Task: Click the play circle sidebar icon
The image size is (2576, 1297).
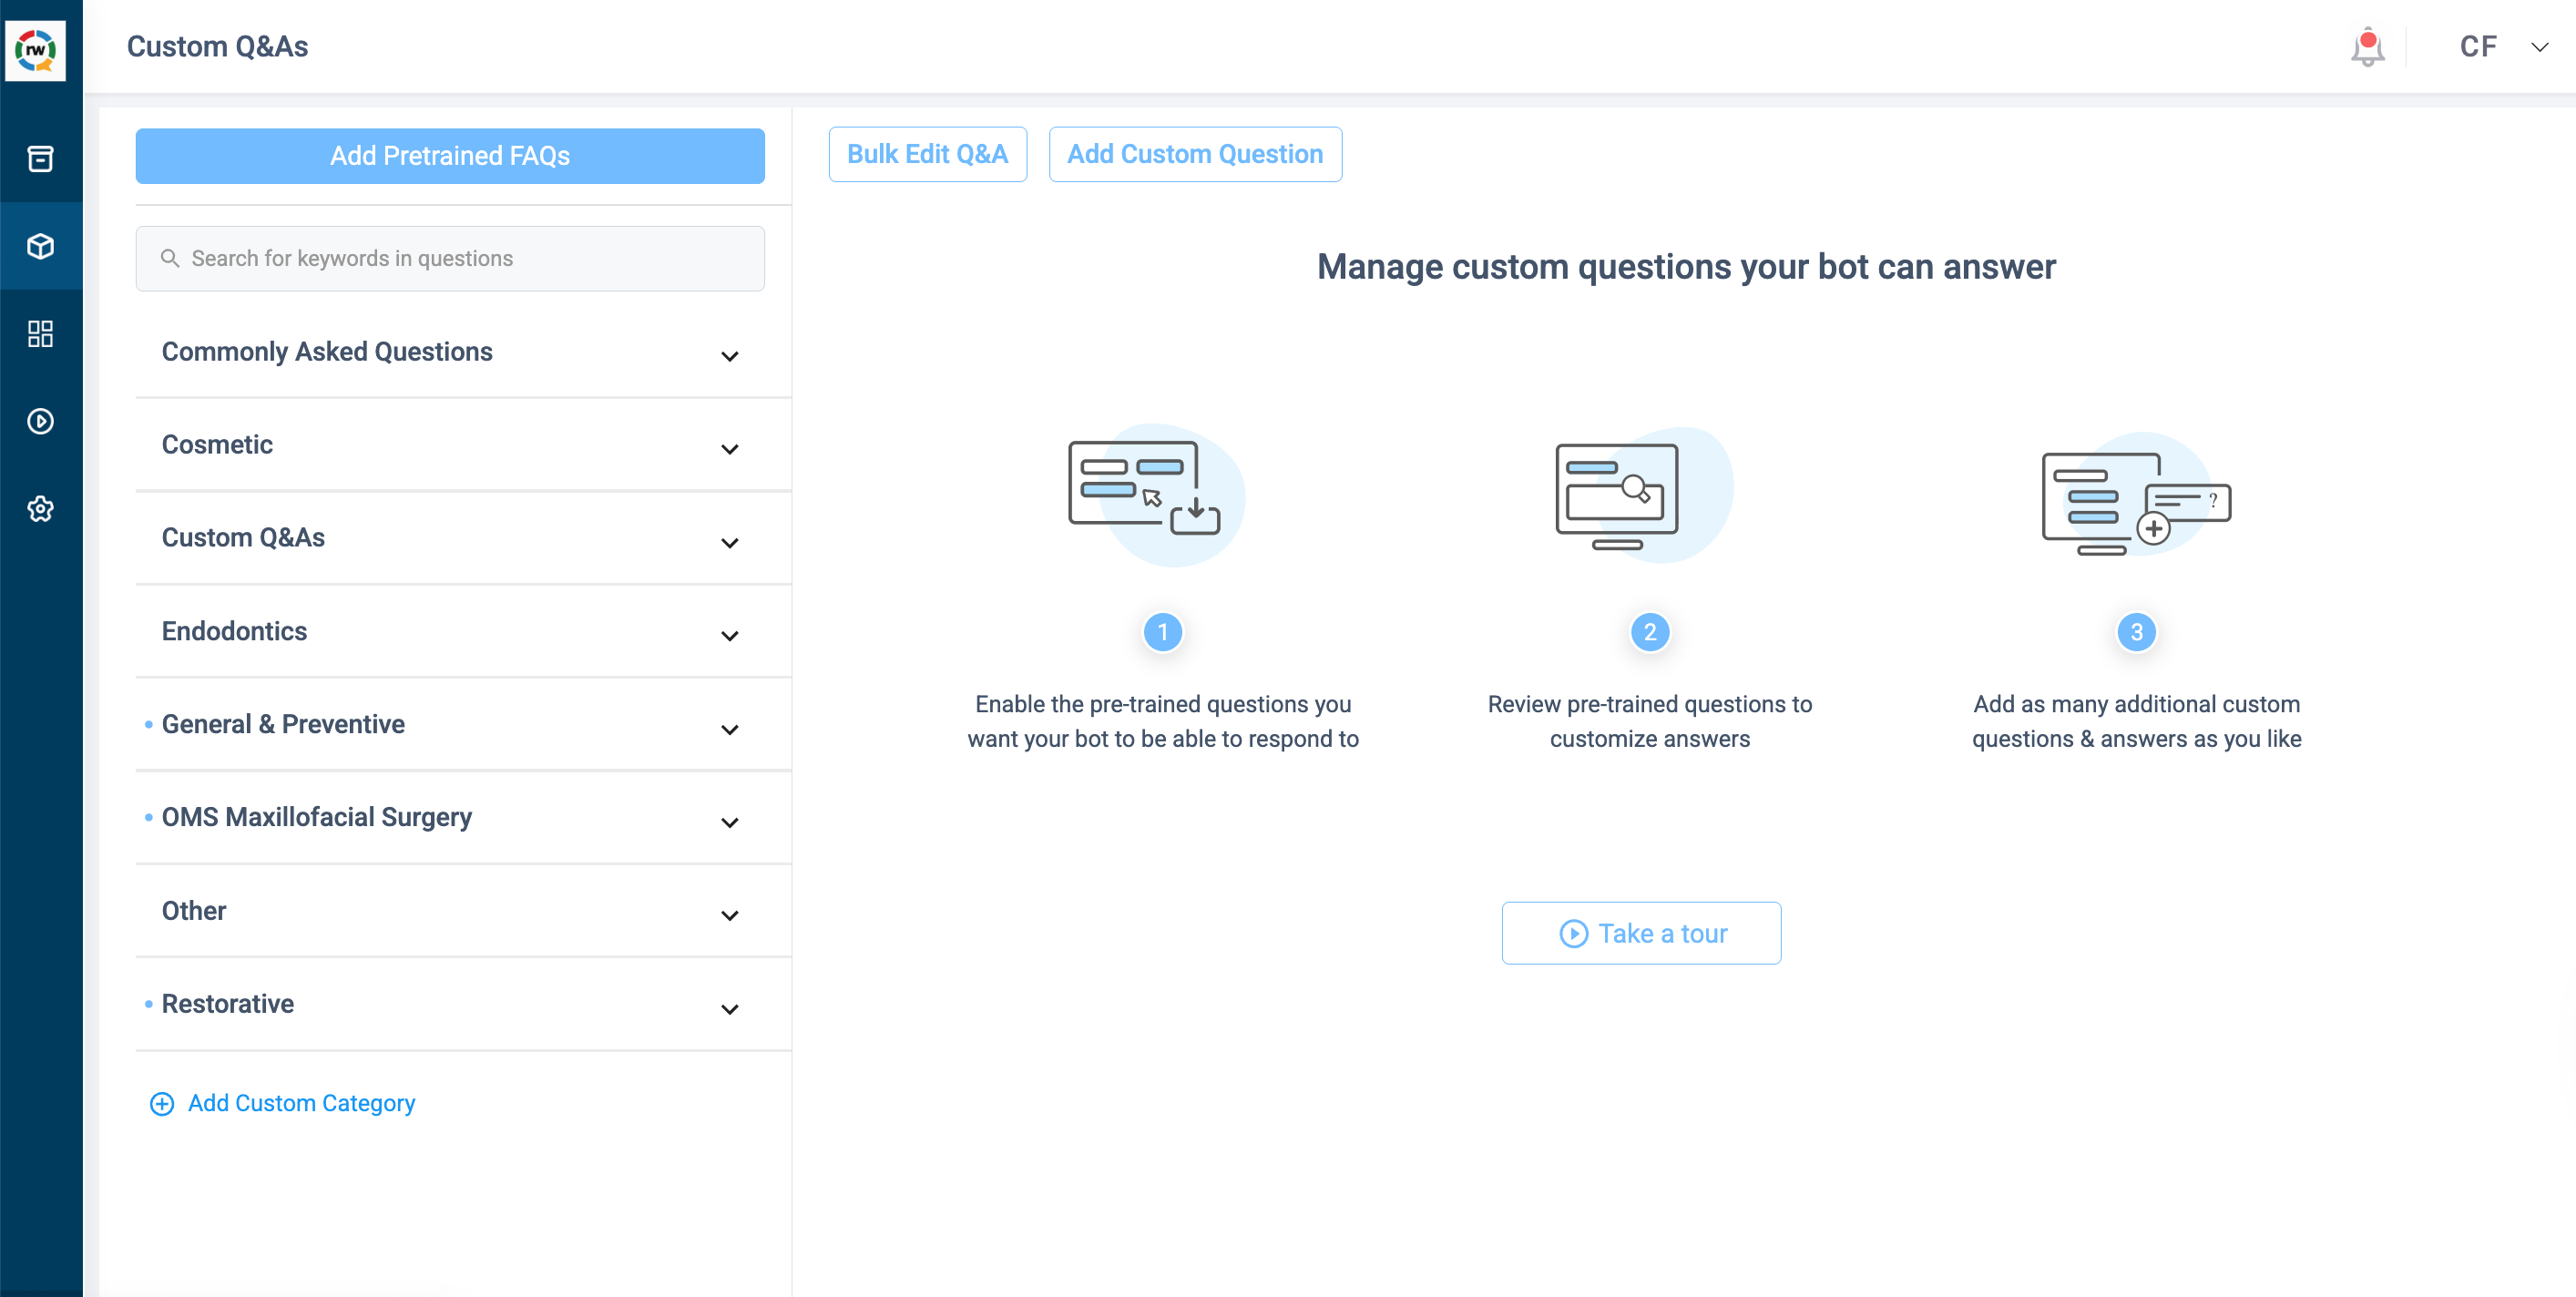Action: pyautogui.click(x=40, y=421)
